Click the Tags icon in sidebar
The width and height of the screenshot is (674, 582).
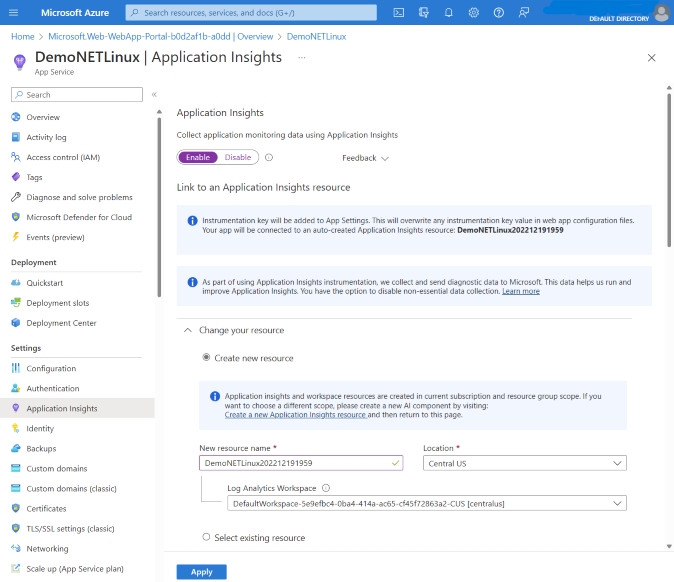click(16, 177)
